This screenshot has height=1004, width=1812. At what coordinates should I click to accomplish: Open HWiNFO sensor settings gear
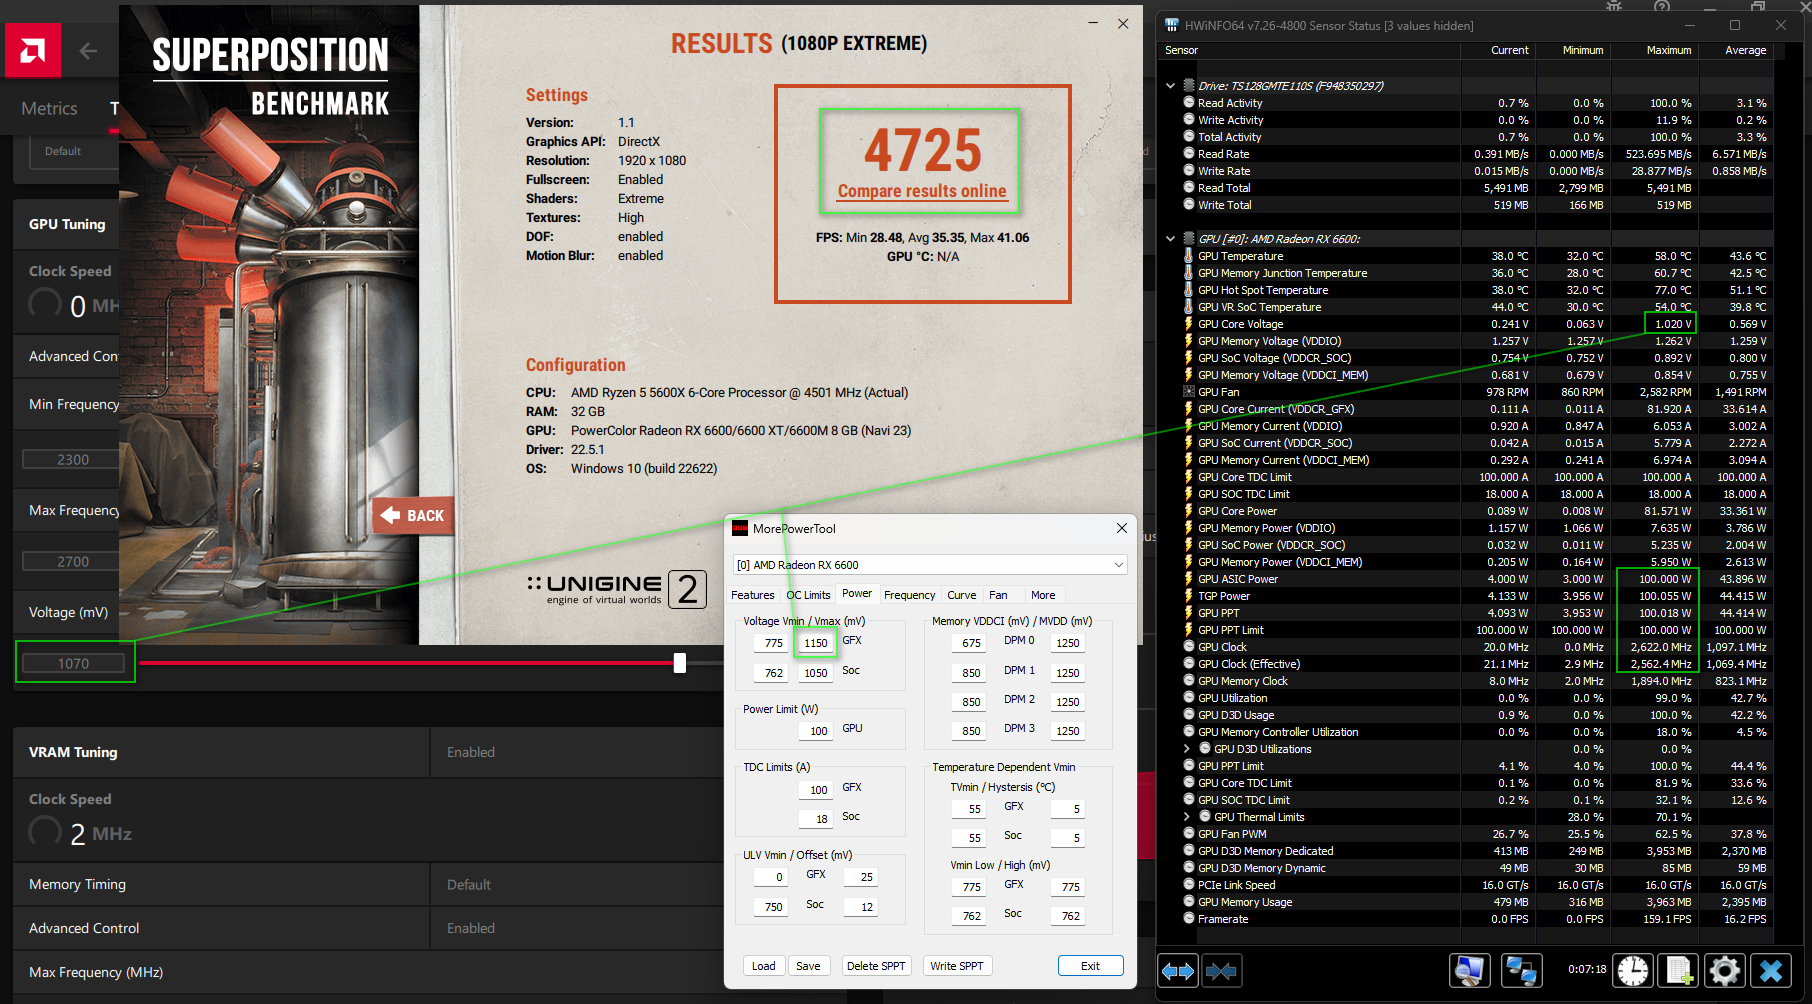[1725, 970]
